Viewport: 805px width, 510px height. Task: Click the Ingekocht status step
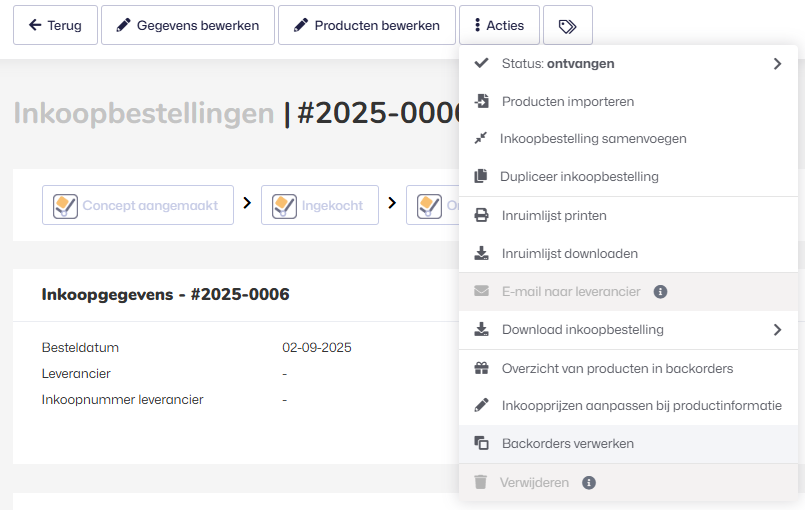click(319, 205)
